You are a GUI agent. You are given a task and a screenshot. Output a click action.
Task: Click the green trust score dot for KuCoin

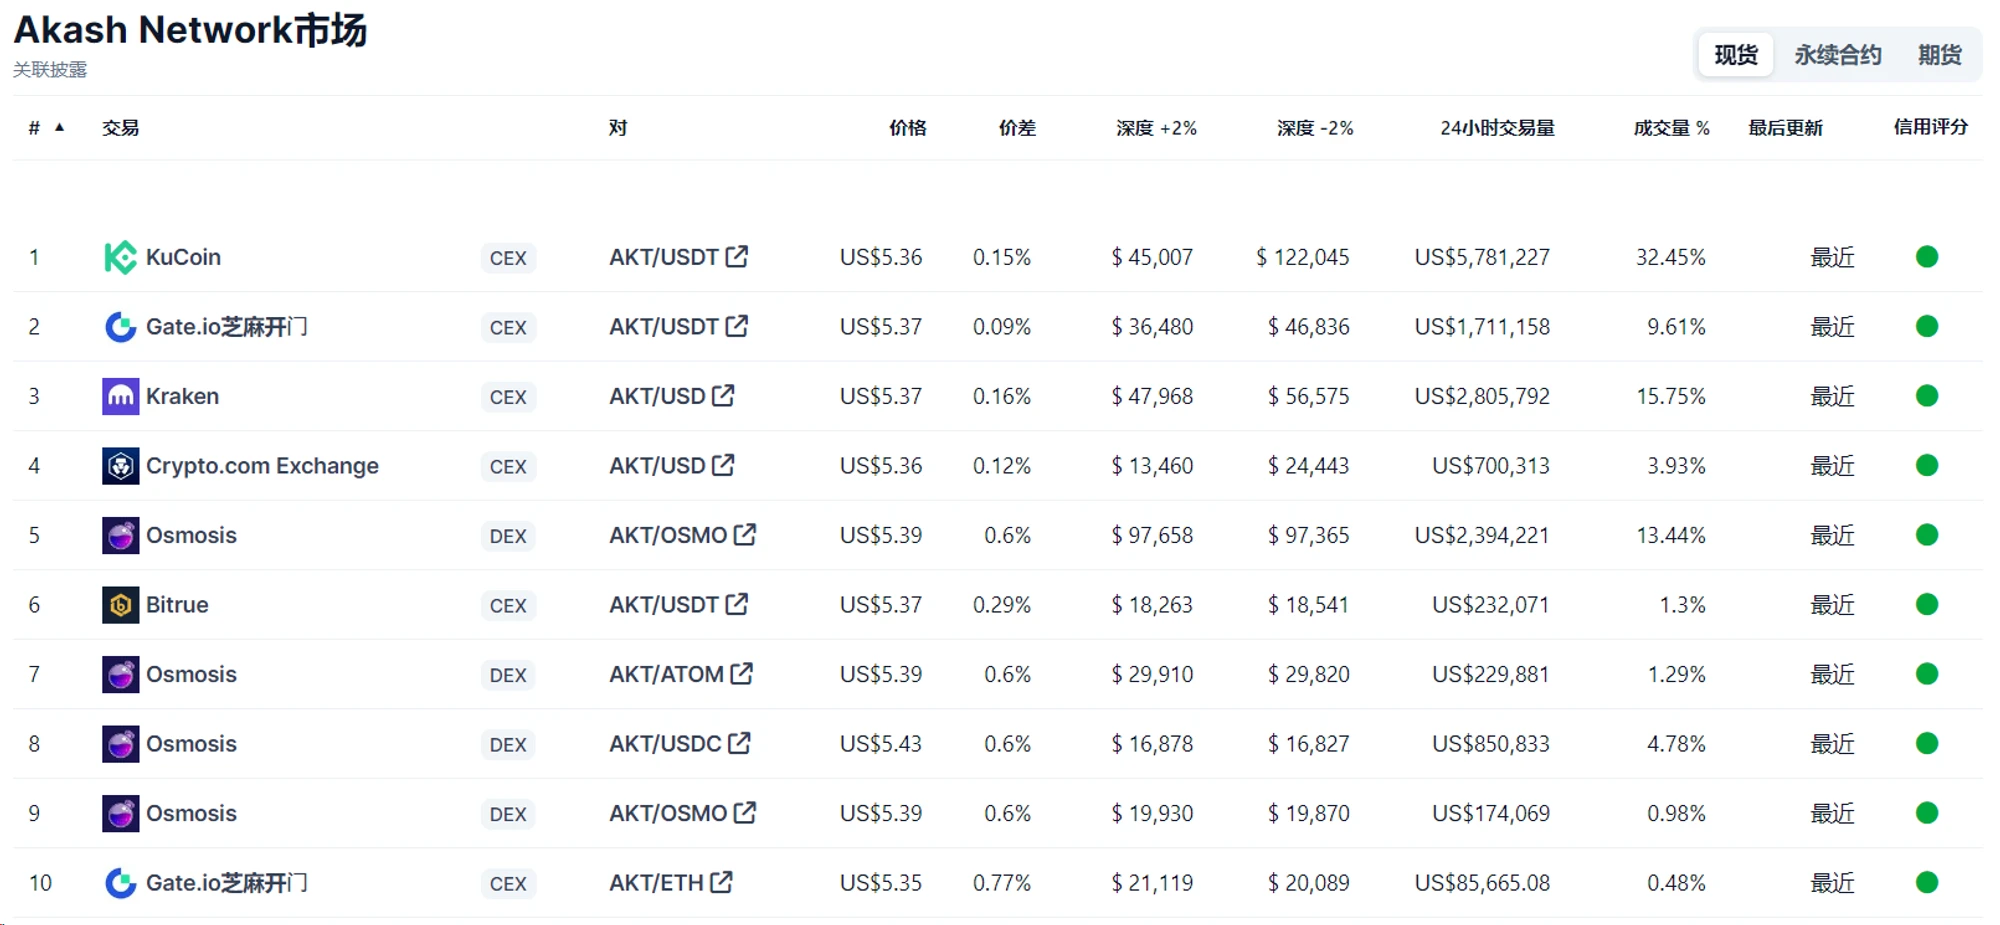coord(1927,257)
